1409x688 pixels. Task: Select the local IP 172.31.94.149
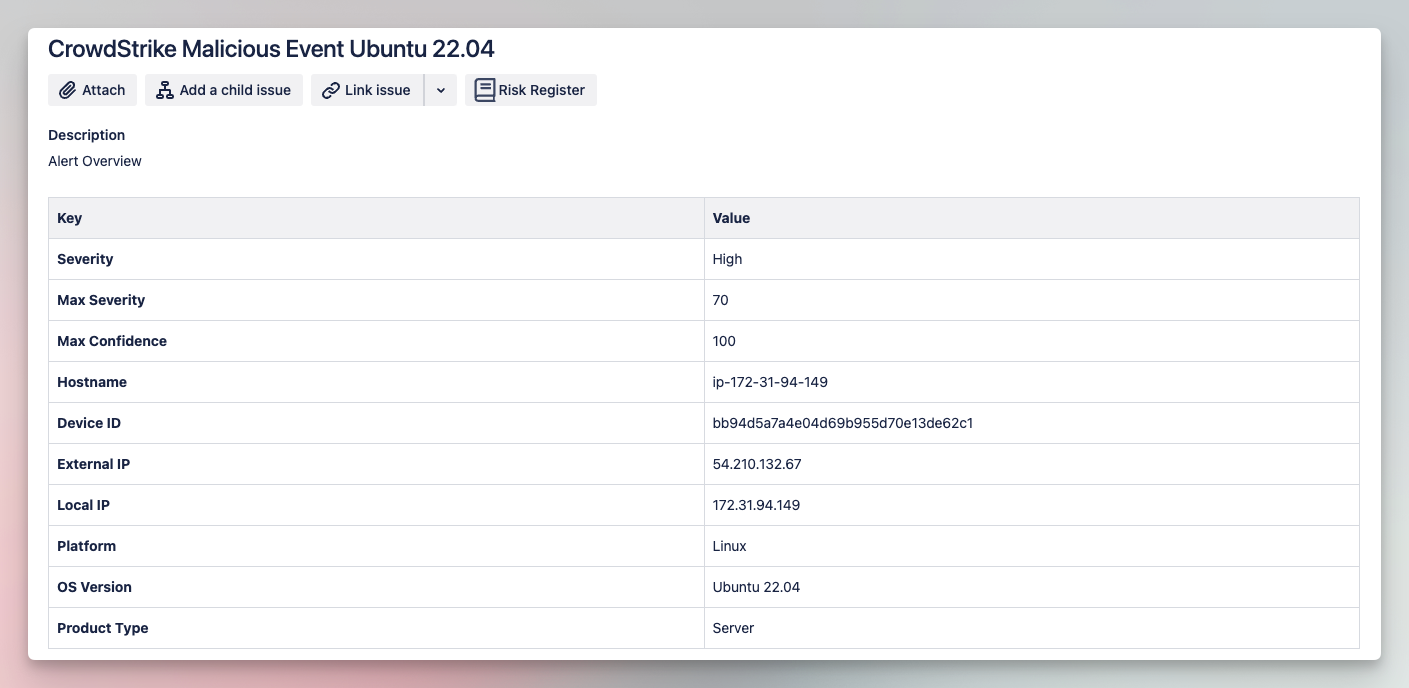756,505
